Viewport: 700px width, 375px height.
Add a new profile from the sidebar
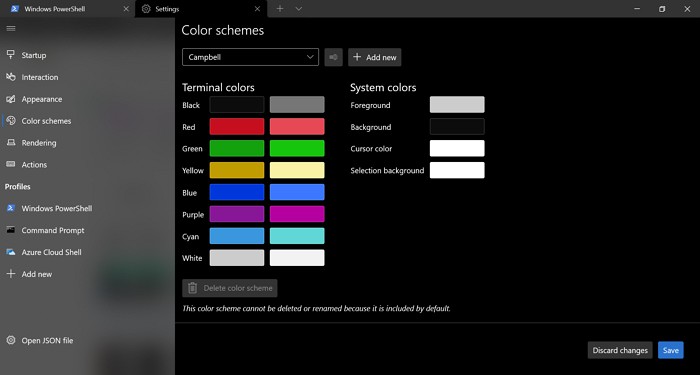(88, 274)
